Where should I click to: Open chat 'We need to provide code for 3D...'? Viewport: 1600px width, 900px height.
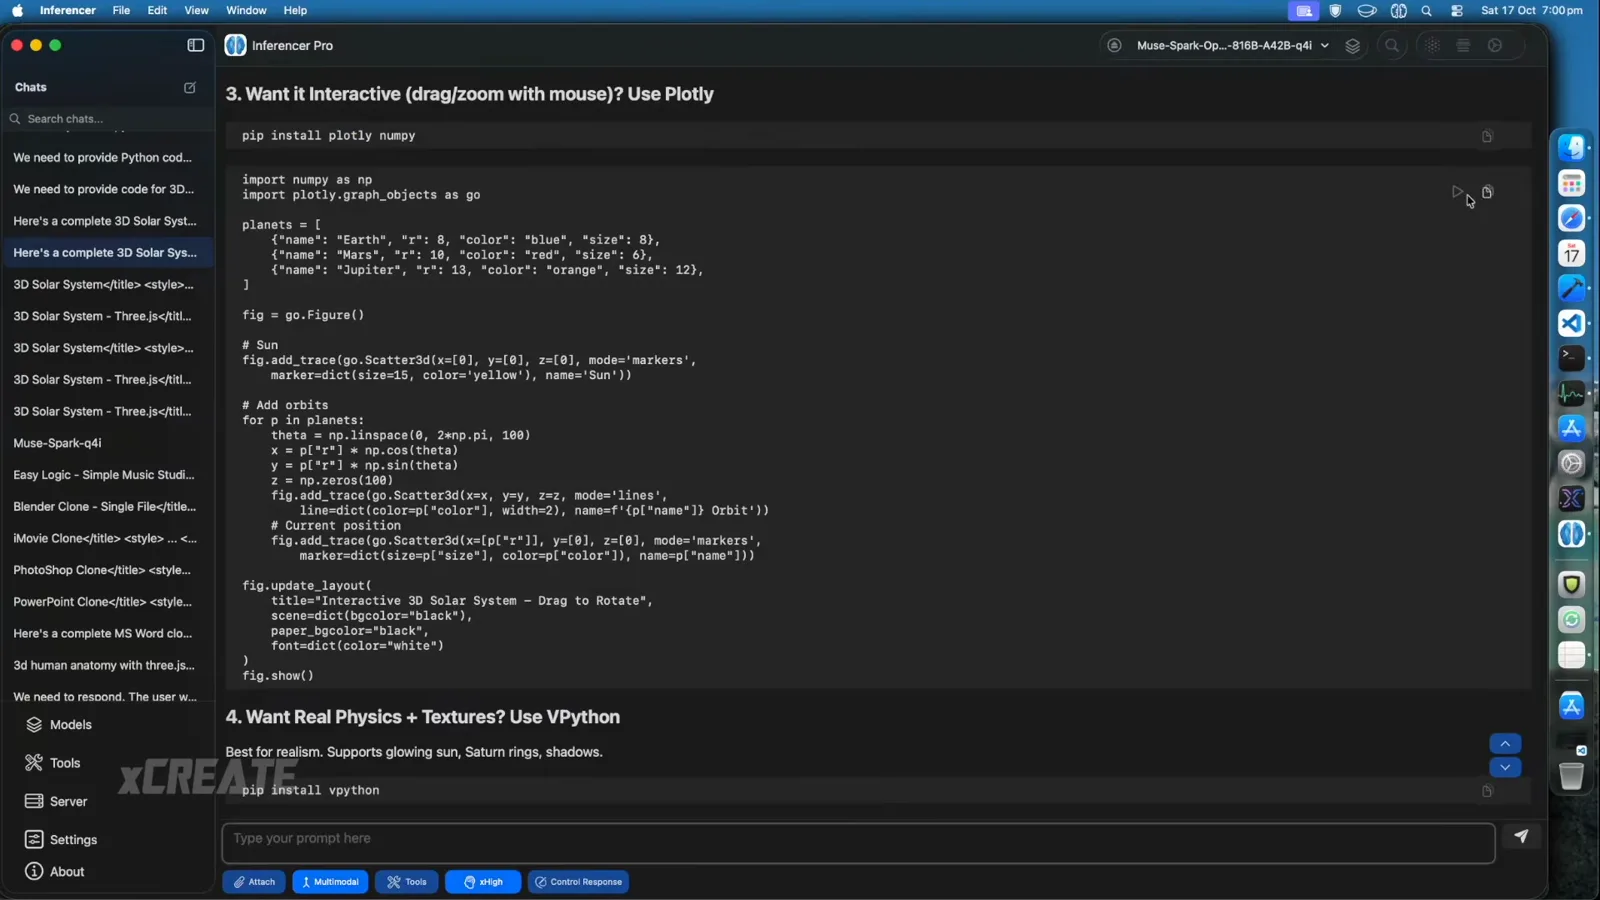(x=107, y=189)
